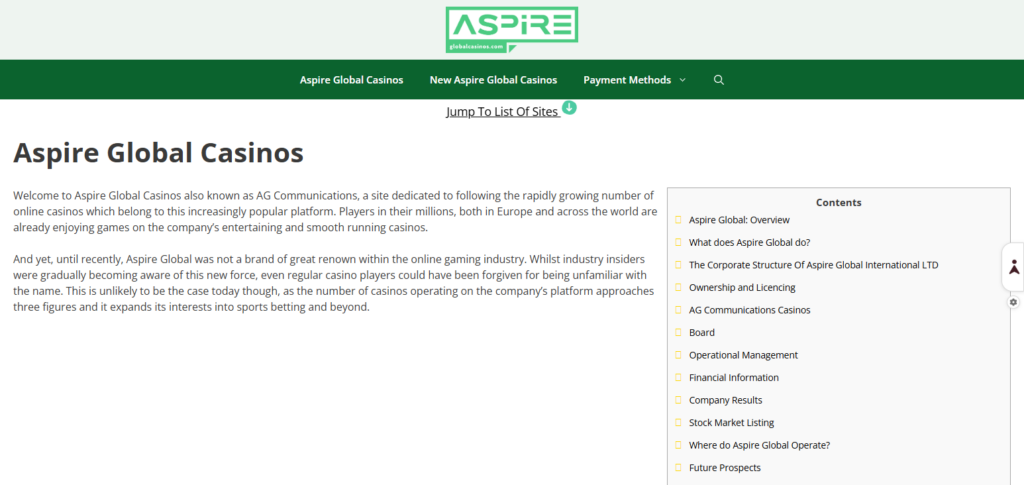Jump to the Board section
1024x485 pixels.
701,332
